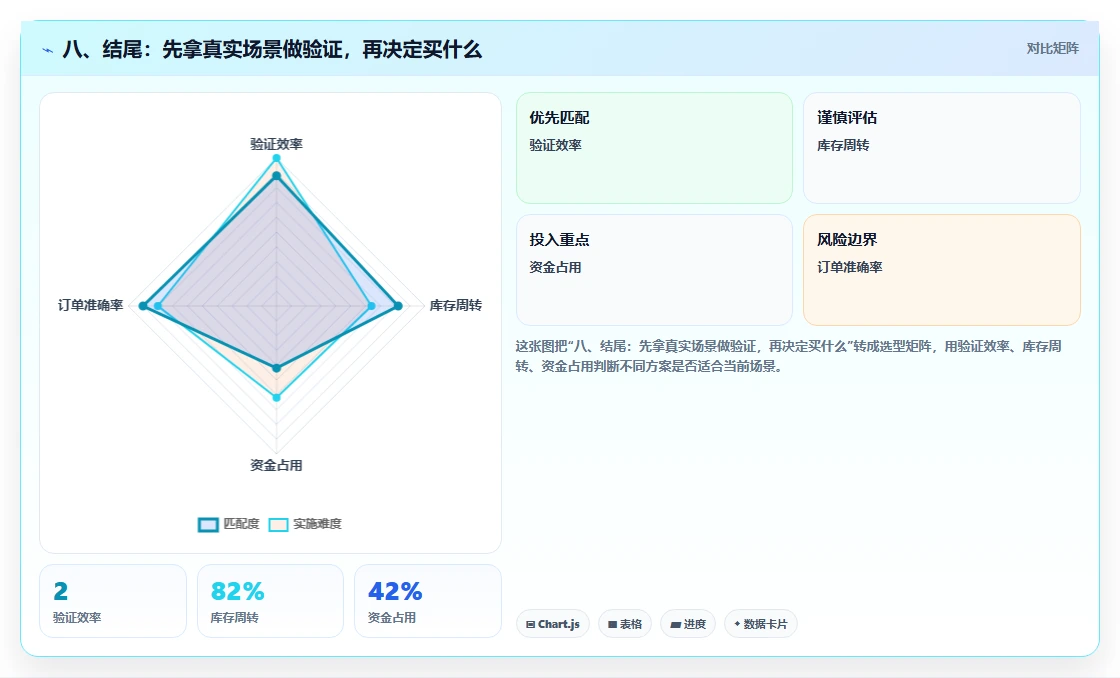Select the 进度 tag chip
The image size is (1120, 678).
(x=688, y=624)
